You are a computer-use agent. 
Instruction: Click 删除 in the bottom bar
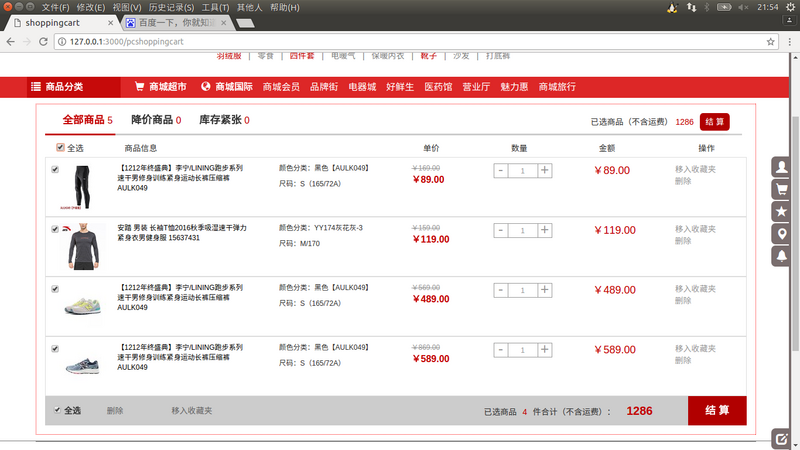[115, 411]
